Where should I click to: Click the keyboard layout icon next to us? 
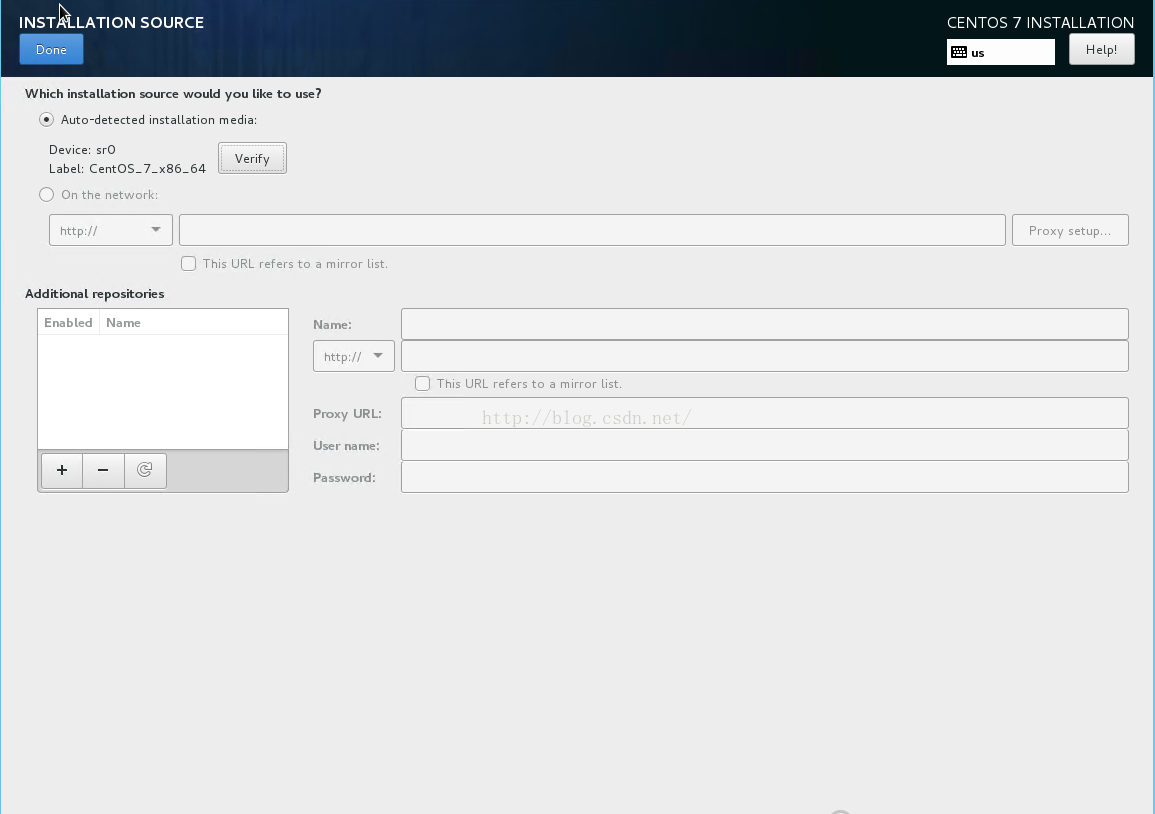[x=958, y=52]
